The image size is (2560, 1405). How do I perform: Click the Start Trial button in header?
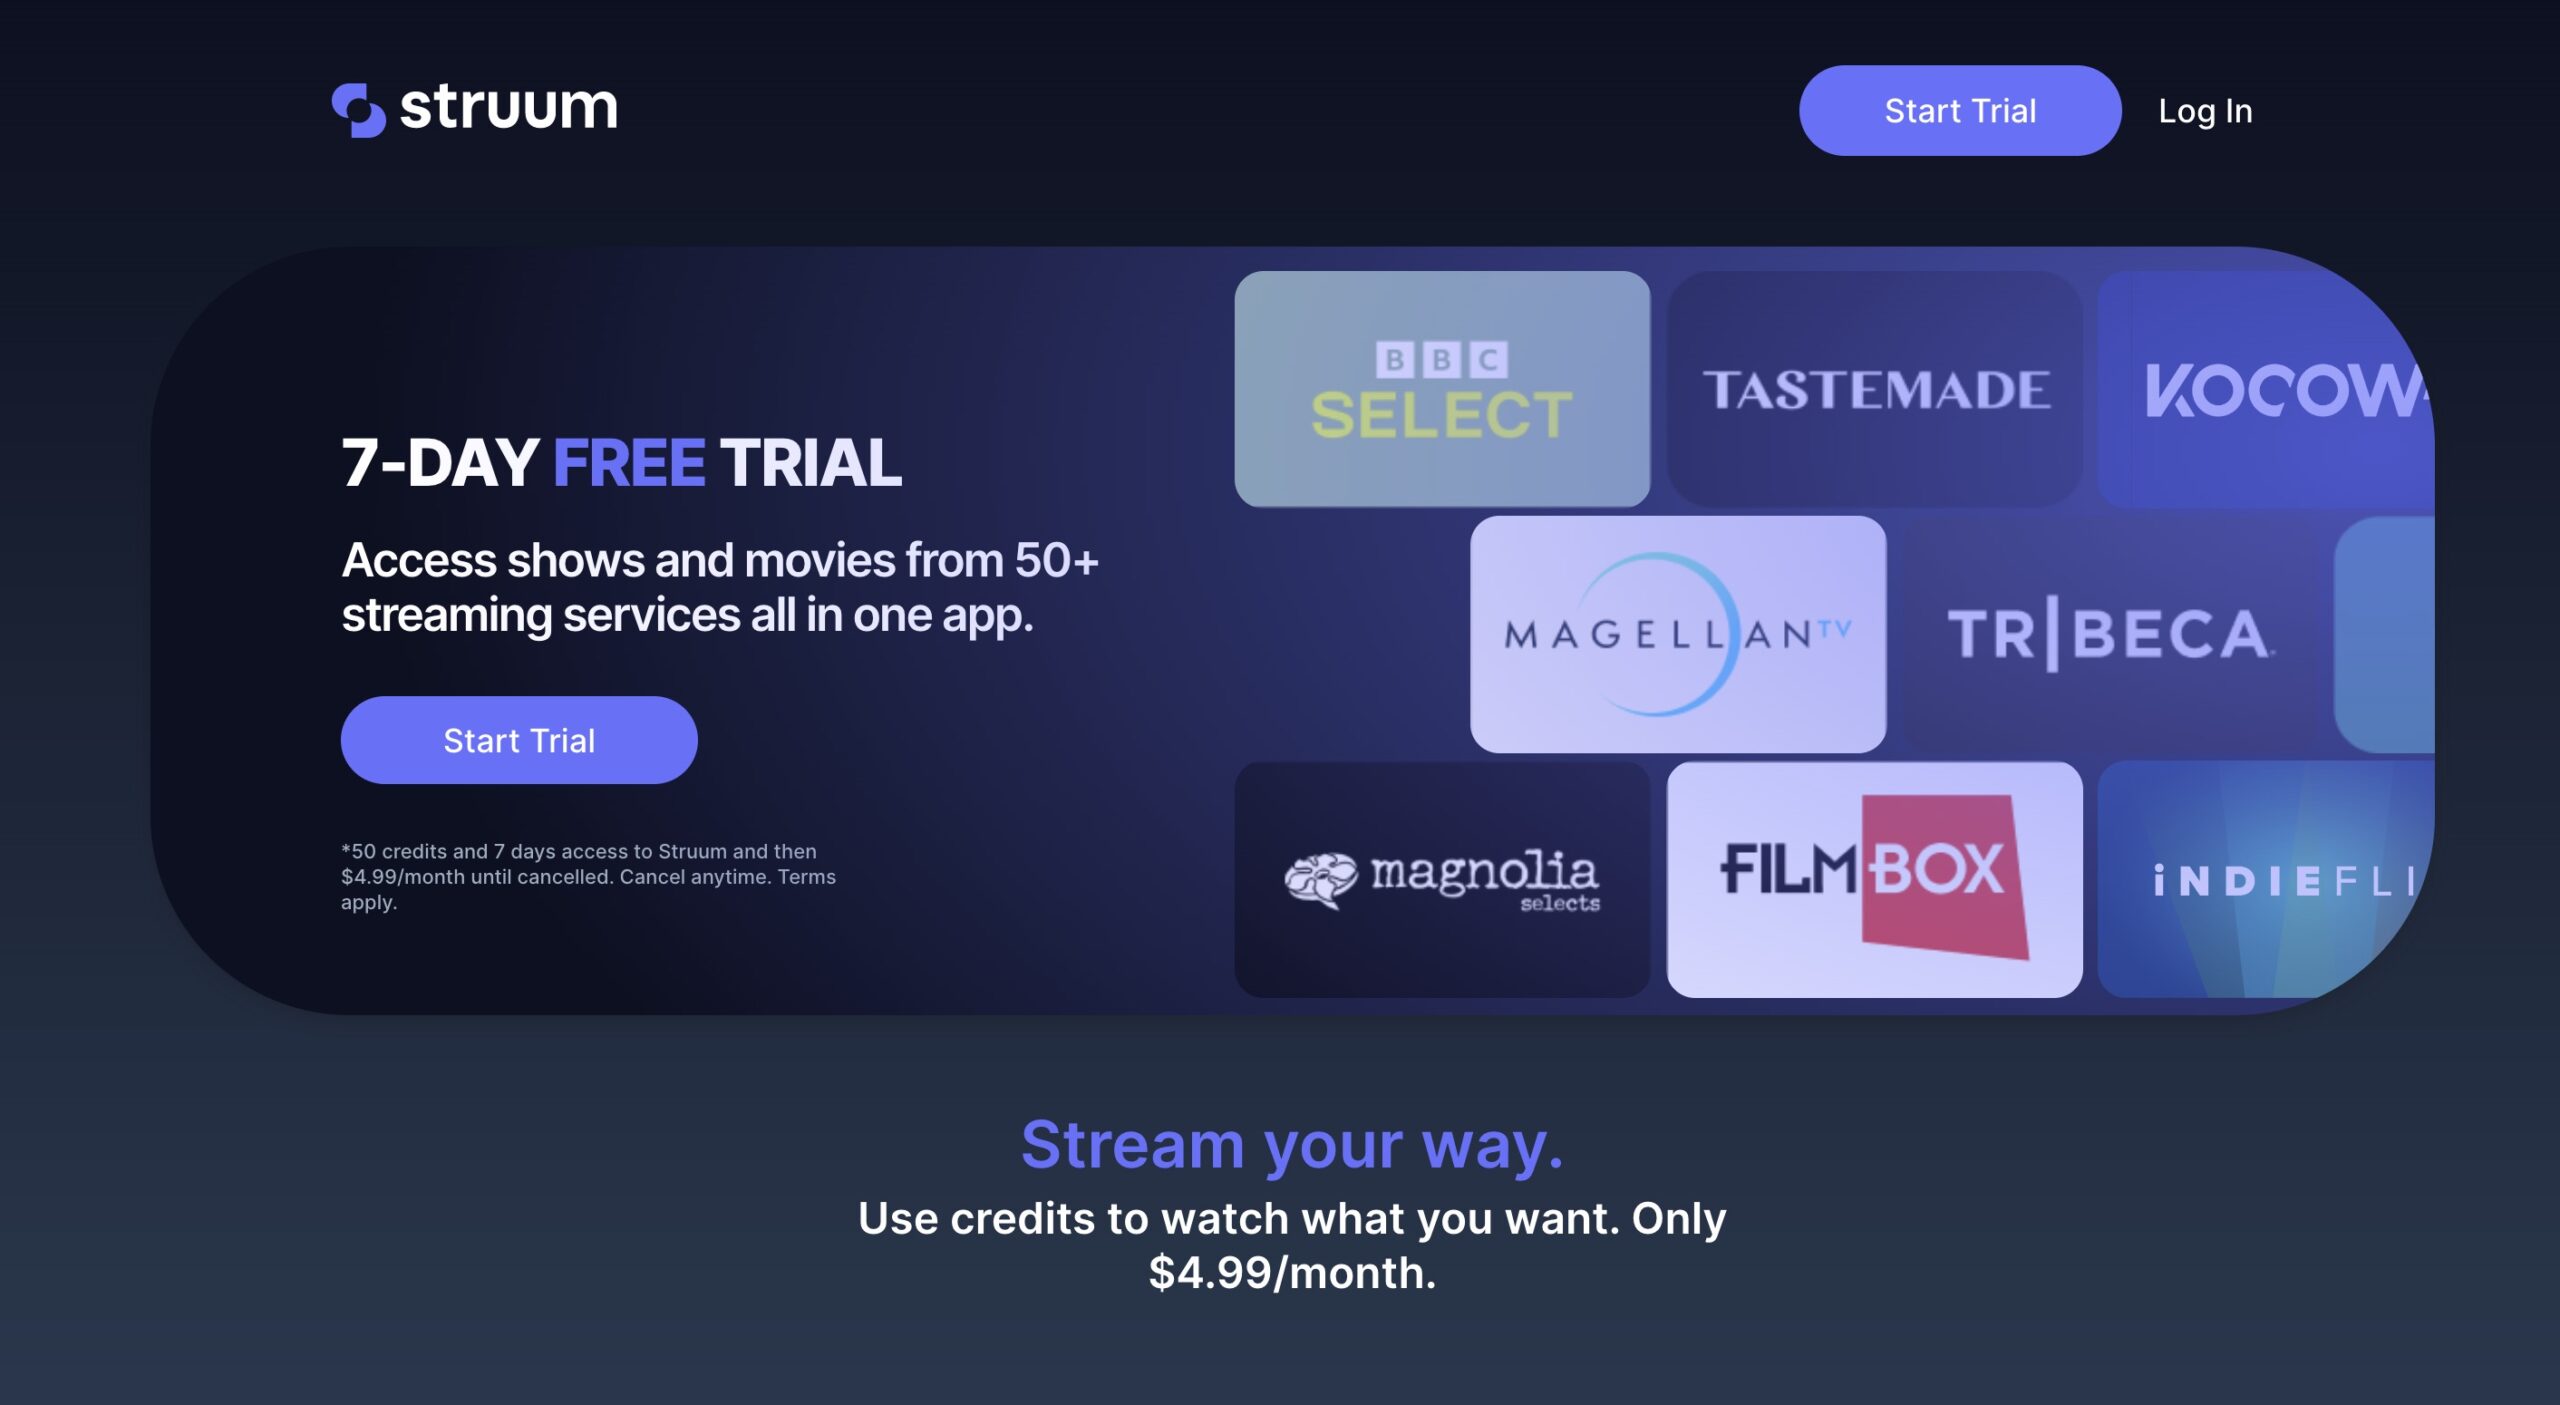tap(1960, 109)
